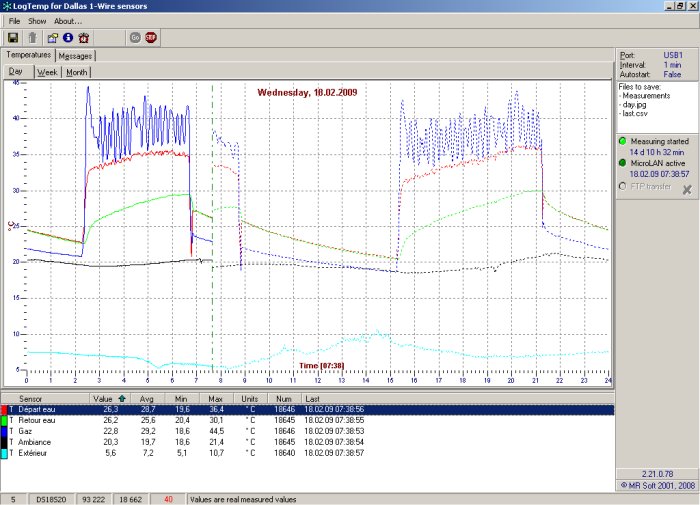Image resolution: width=700 pixels, height=505 pixels.
Task: Open the Show menu
Action: tap(37, 20)
